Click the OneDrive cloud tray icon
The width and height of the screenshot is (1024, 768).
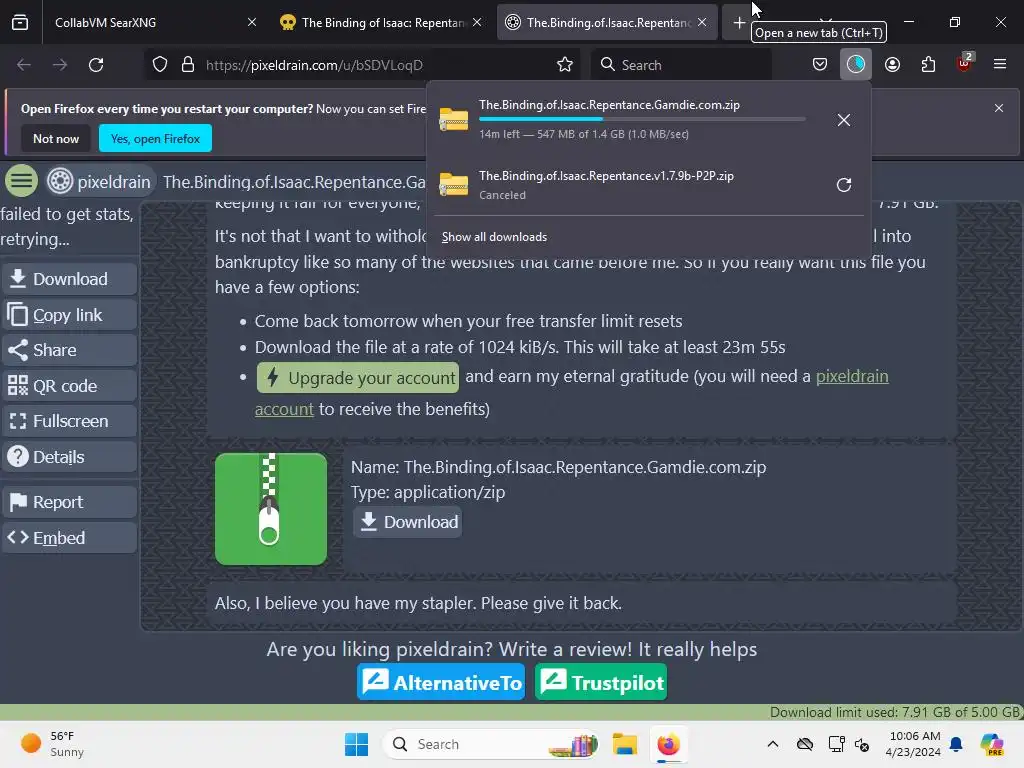coord(805,744)
